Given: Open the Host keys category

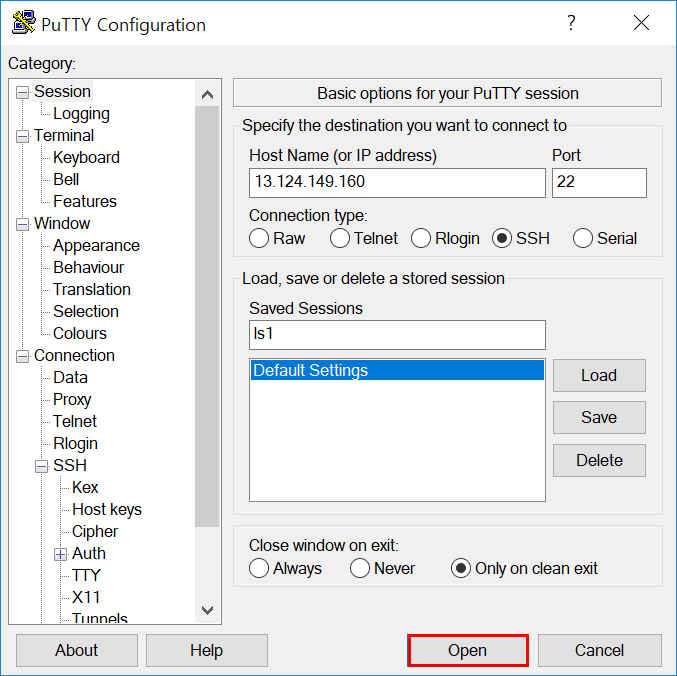Looking at the screenshot, I should (107, 510).
